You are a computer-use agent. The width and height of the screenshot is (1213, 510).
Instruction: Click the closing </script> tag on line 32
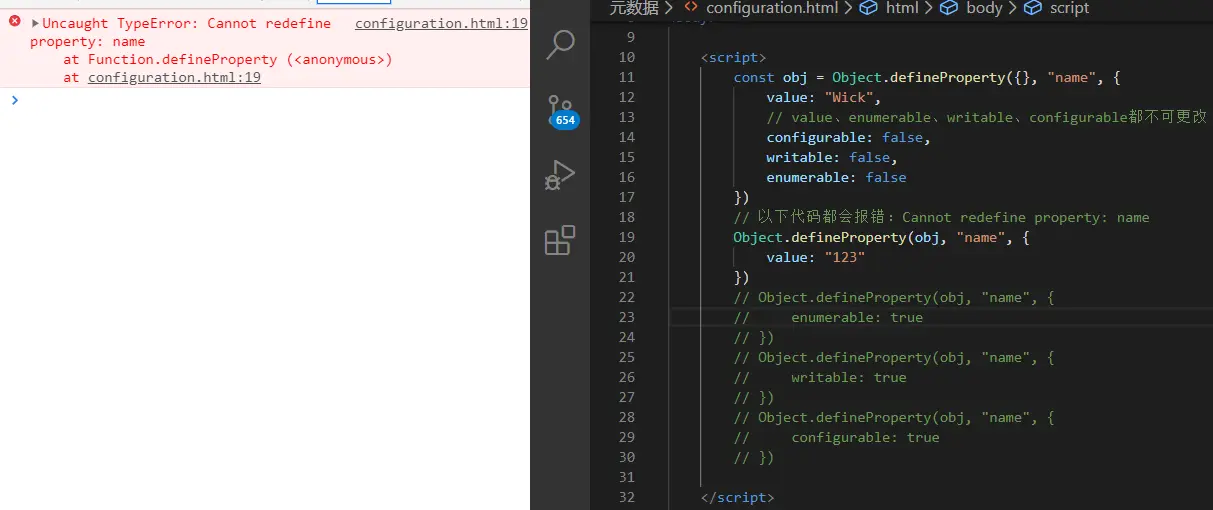pos(738,497)
